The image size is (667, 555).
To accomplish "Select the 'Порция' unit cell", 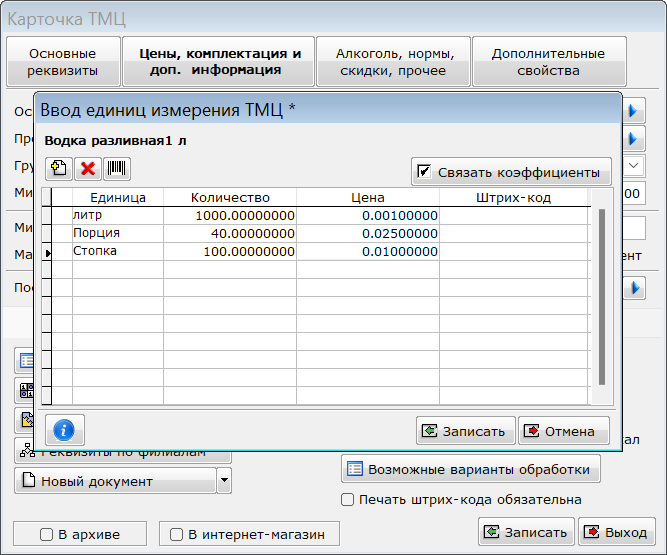I will [x=118, y=233].
